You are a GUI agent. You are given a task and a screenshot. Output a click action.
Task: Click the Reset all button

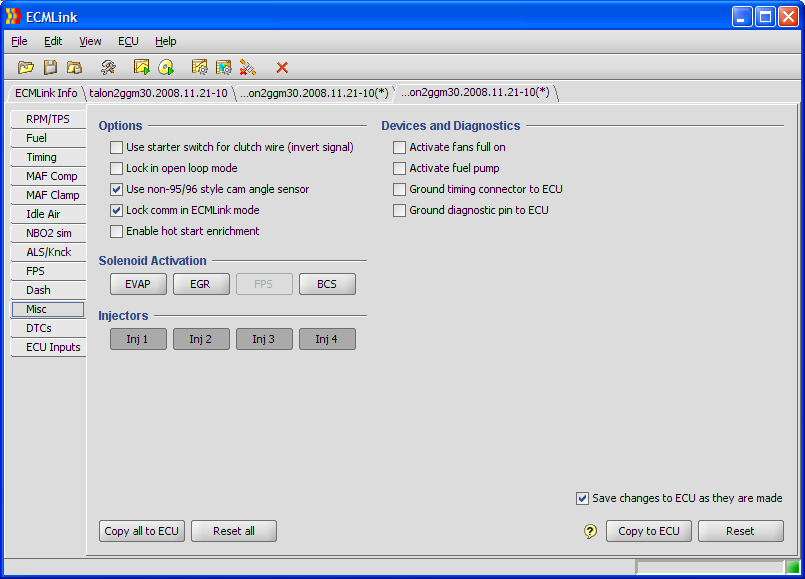pos(233,531)
